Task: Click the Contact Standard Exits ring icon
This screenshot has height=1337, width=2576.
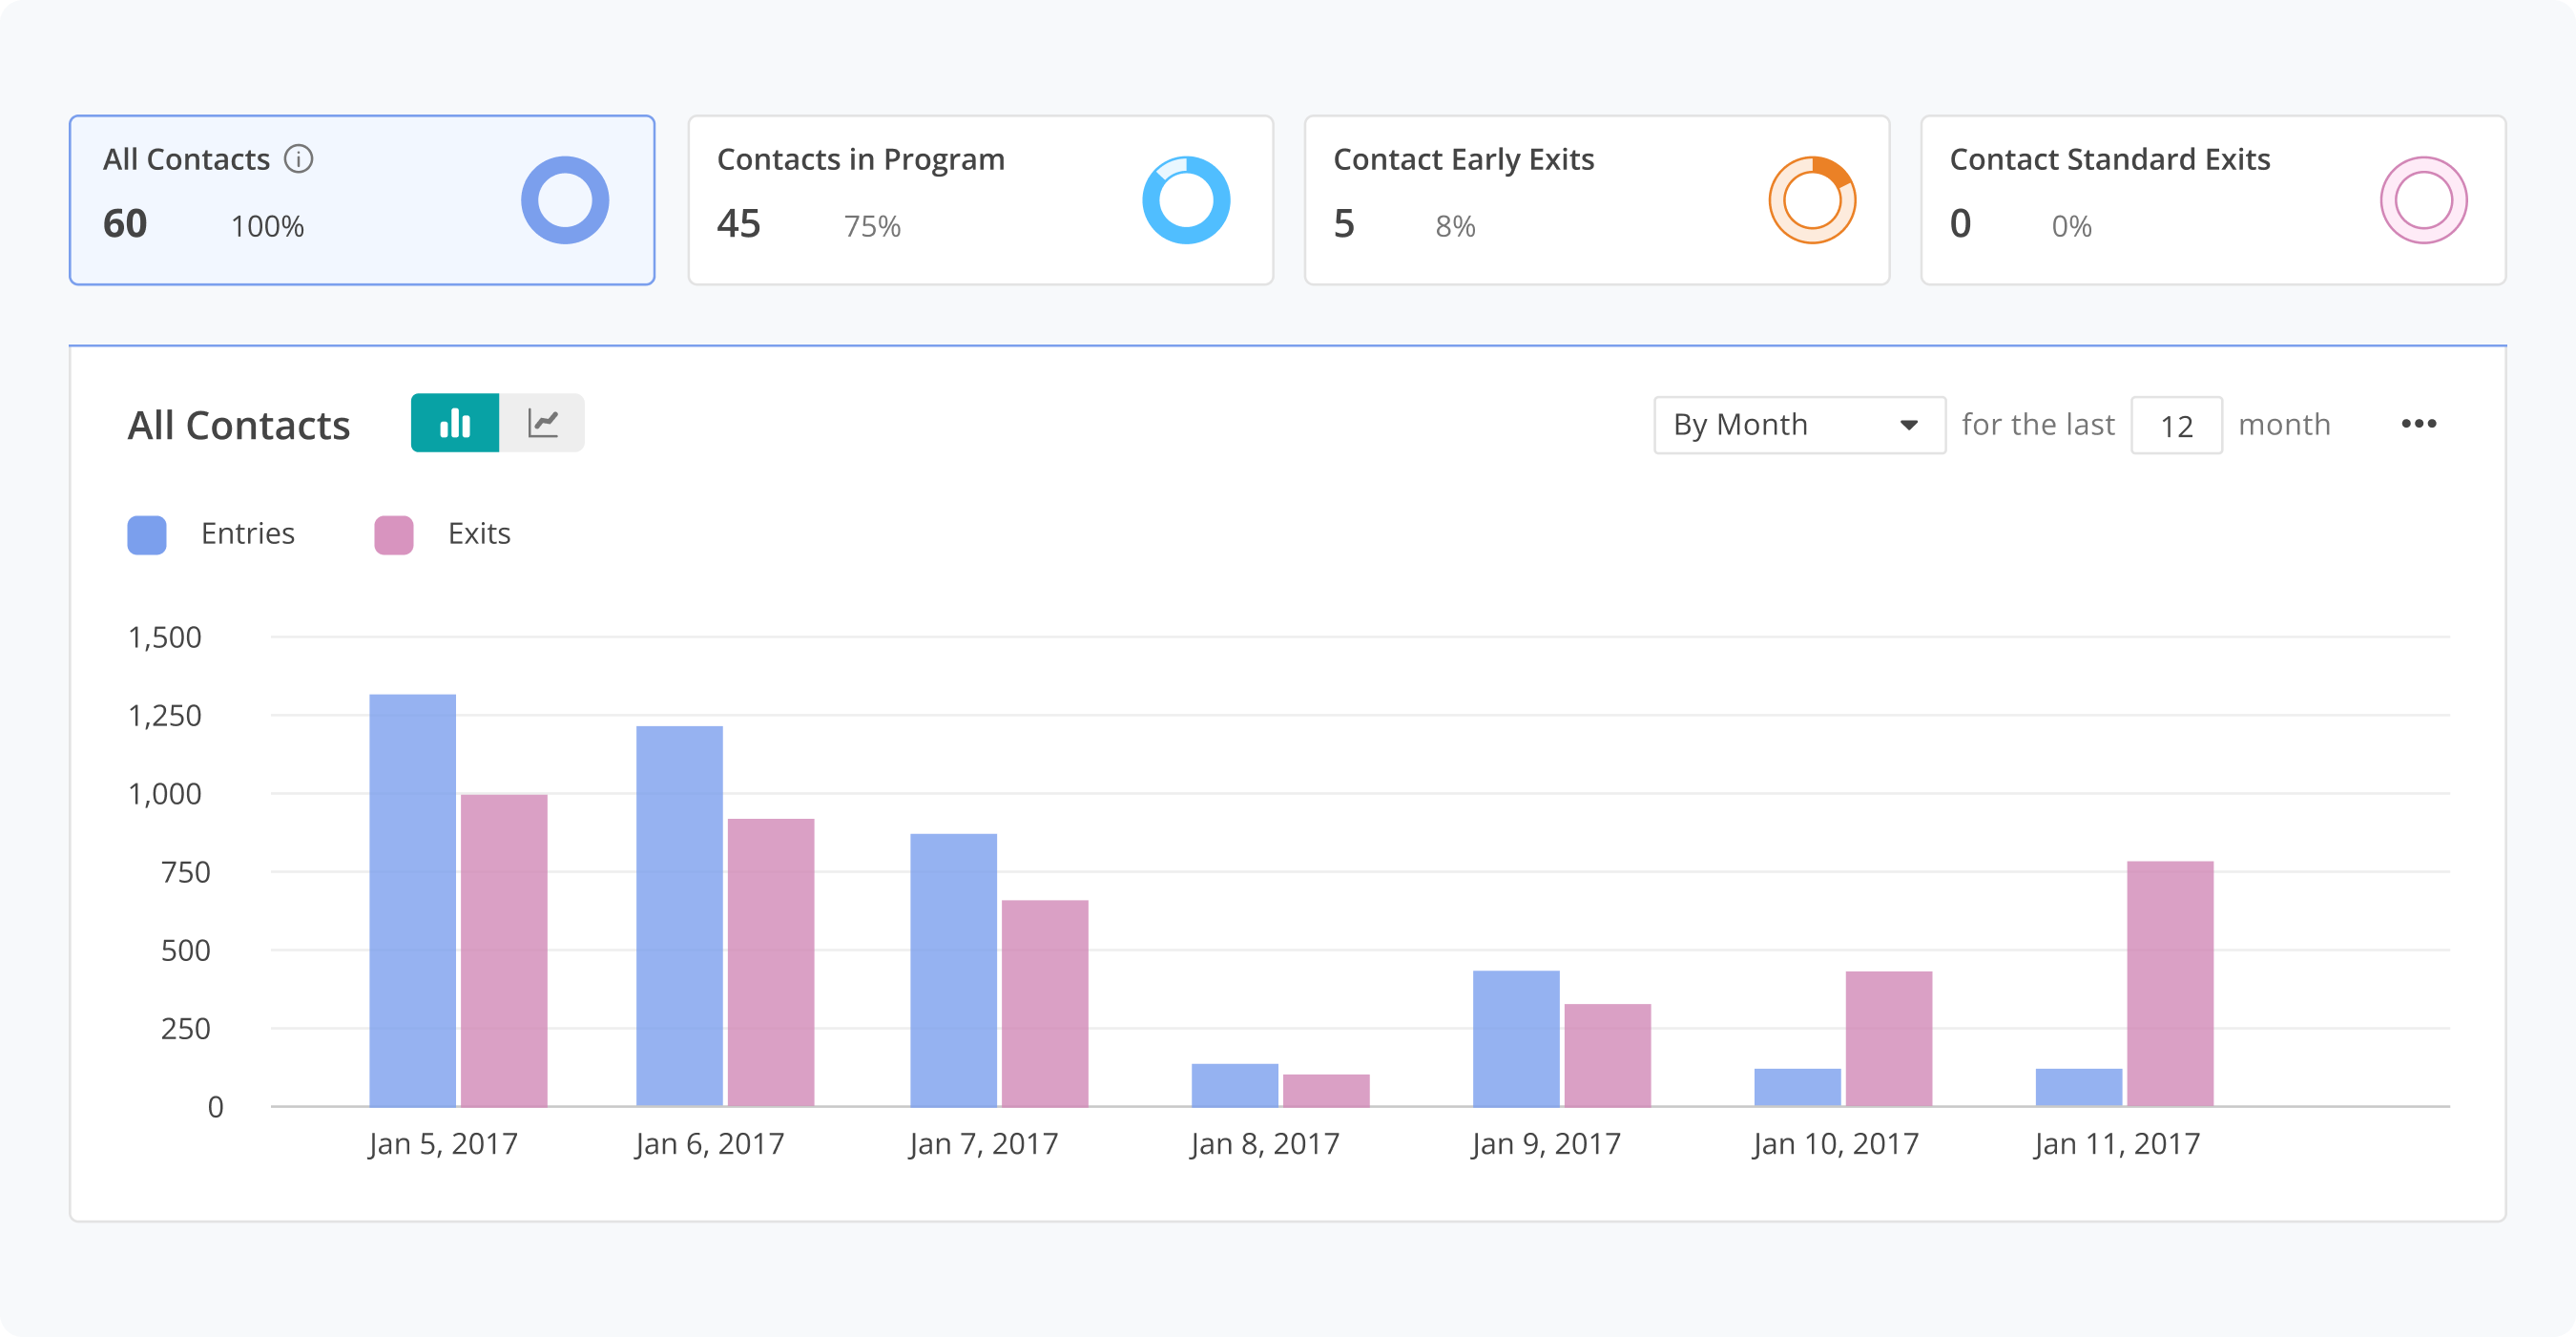Action: click(2423, 200)
